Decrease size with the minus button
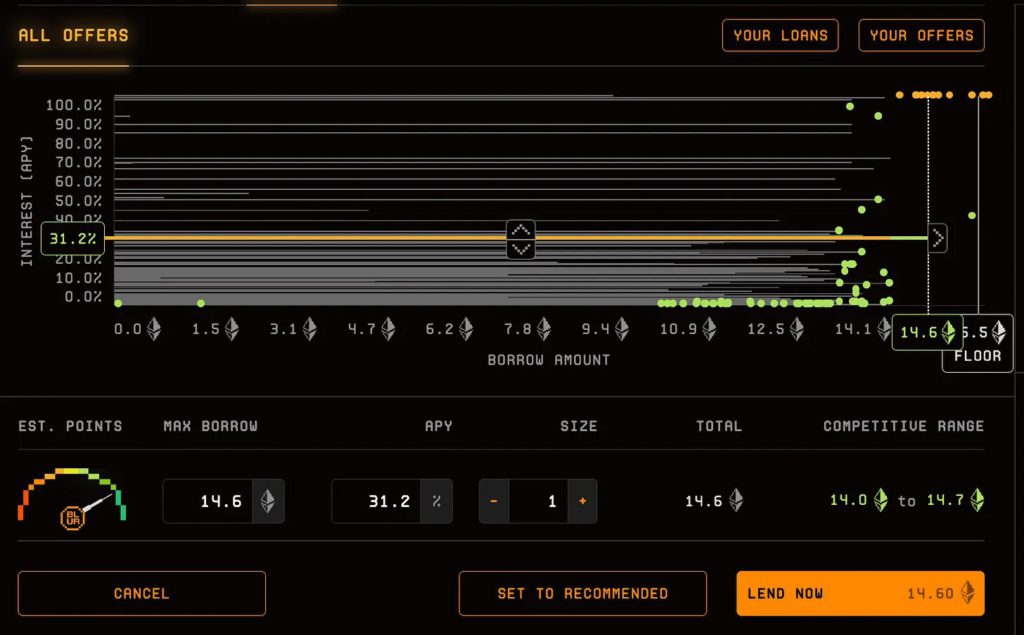Image resolution: width=1024 pixels, height=635 pixels. (x=493, y=501)
